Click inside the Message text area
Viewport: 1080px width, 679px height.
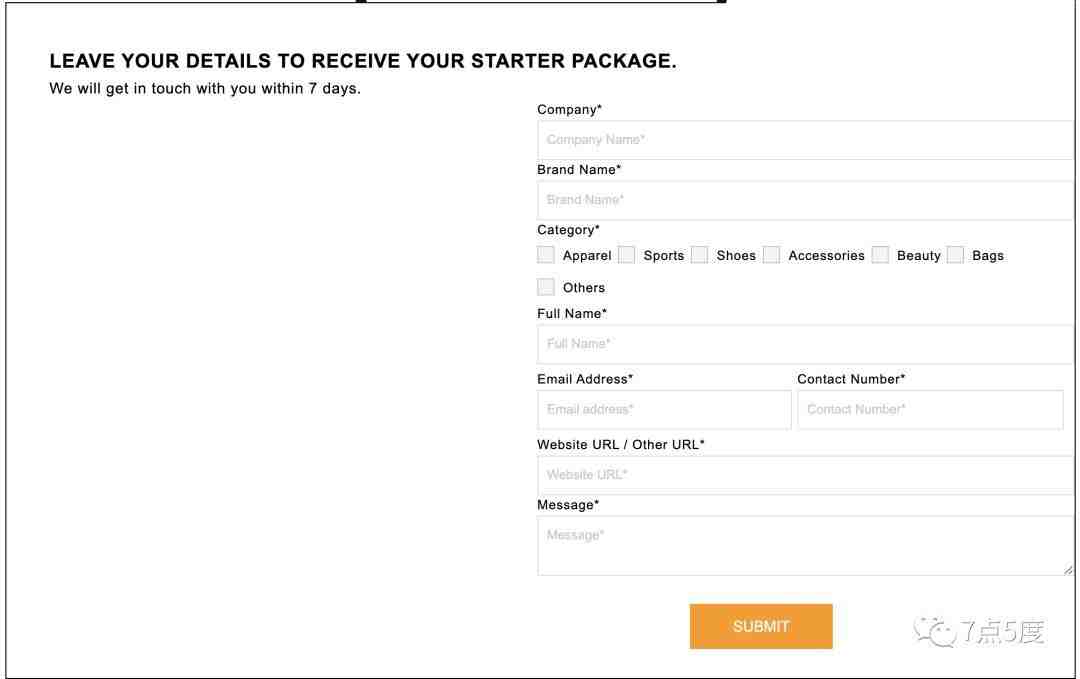pyautogui.click(x=805, y=545)
